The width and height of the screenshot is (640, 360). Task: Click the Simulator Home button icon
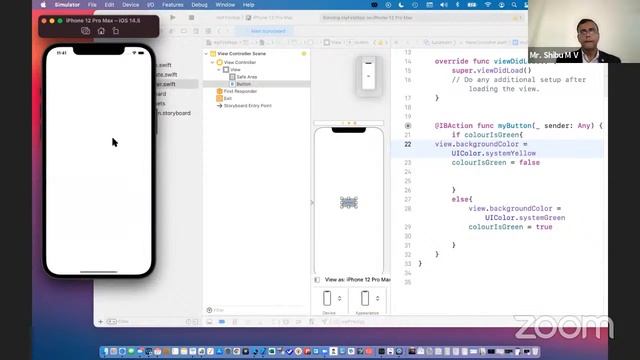(101, 31)
